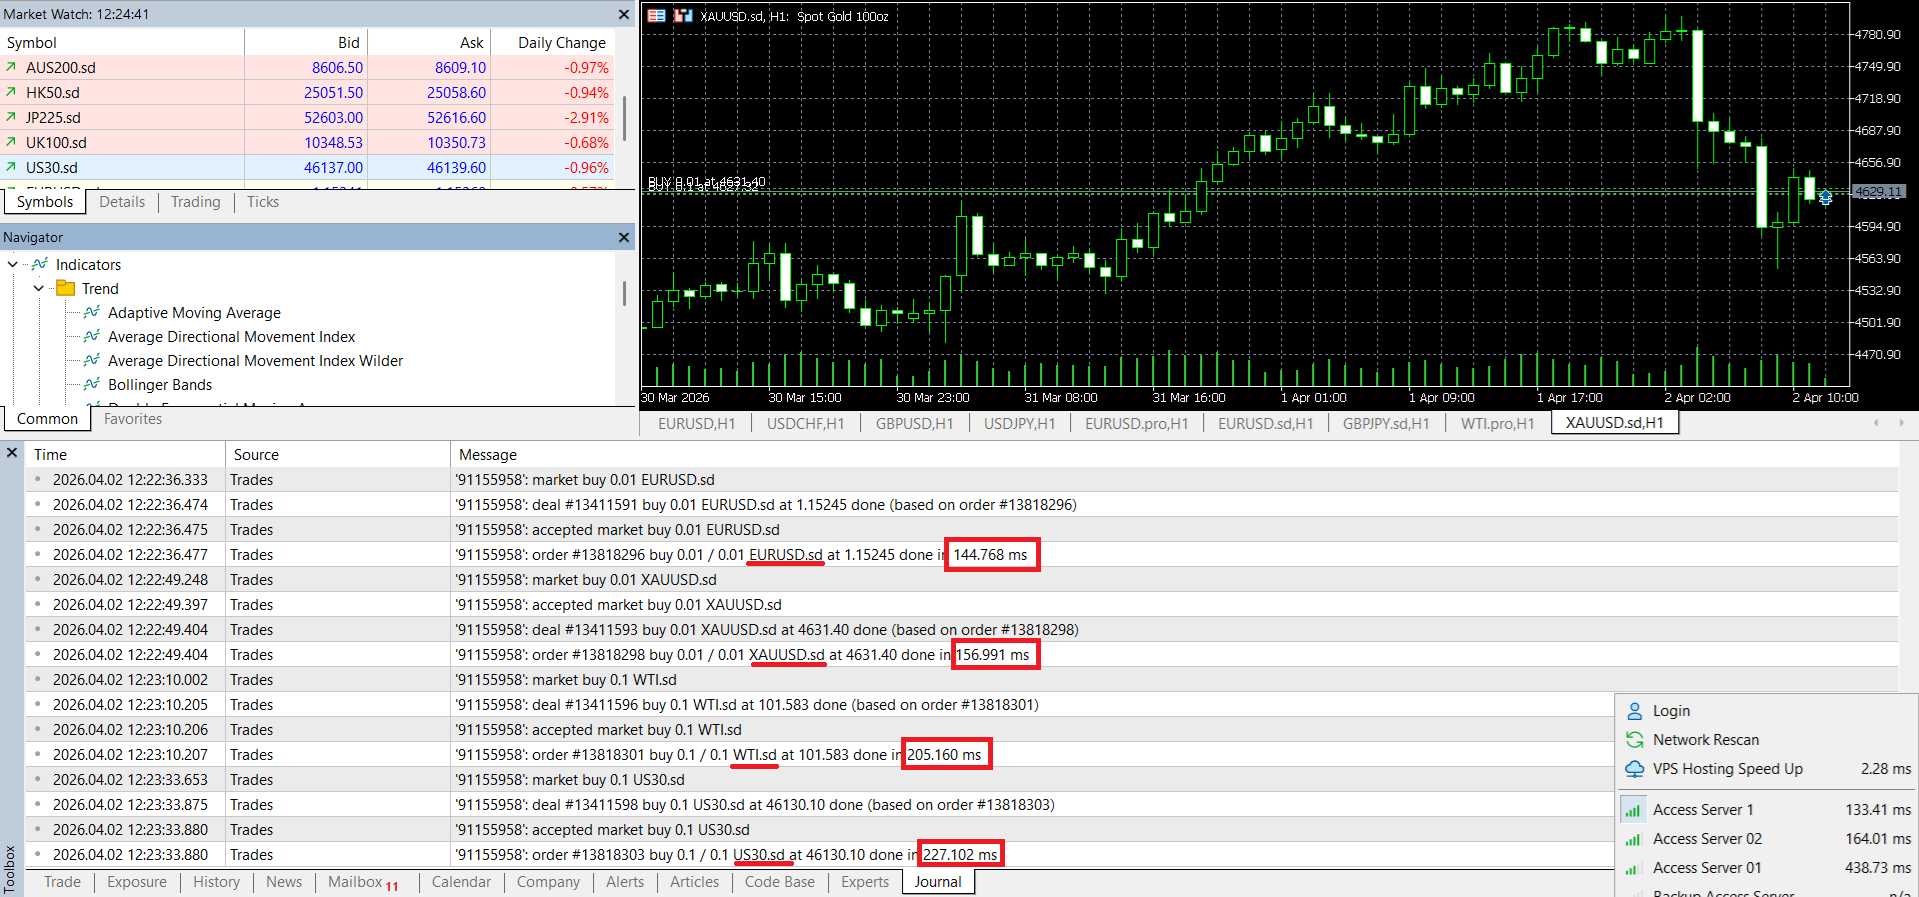Open the Code Base tab in Toolbox
The height and width of the screenshot is (897, 1919).
click(x=780, y=882)
